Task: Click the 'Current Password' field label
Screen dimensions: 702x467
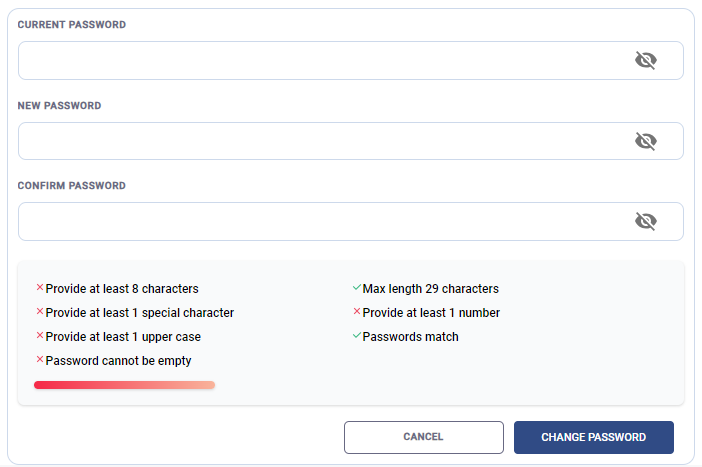Action: click(72, 25)
